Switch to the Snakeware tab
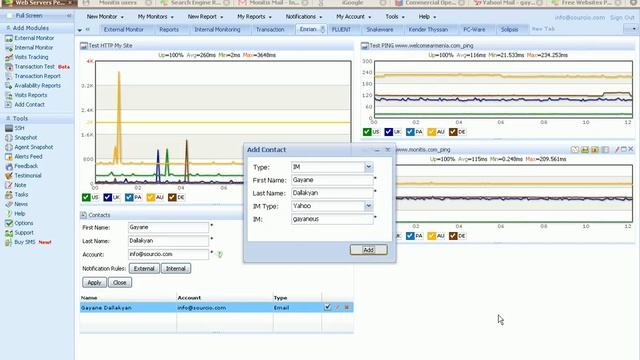Image resolution: width=640 pixels, height=360 pixels. point(380,29)
